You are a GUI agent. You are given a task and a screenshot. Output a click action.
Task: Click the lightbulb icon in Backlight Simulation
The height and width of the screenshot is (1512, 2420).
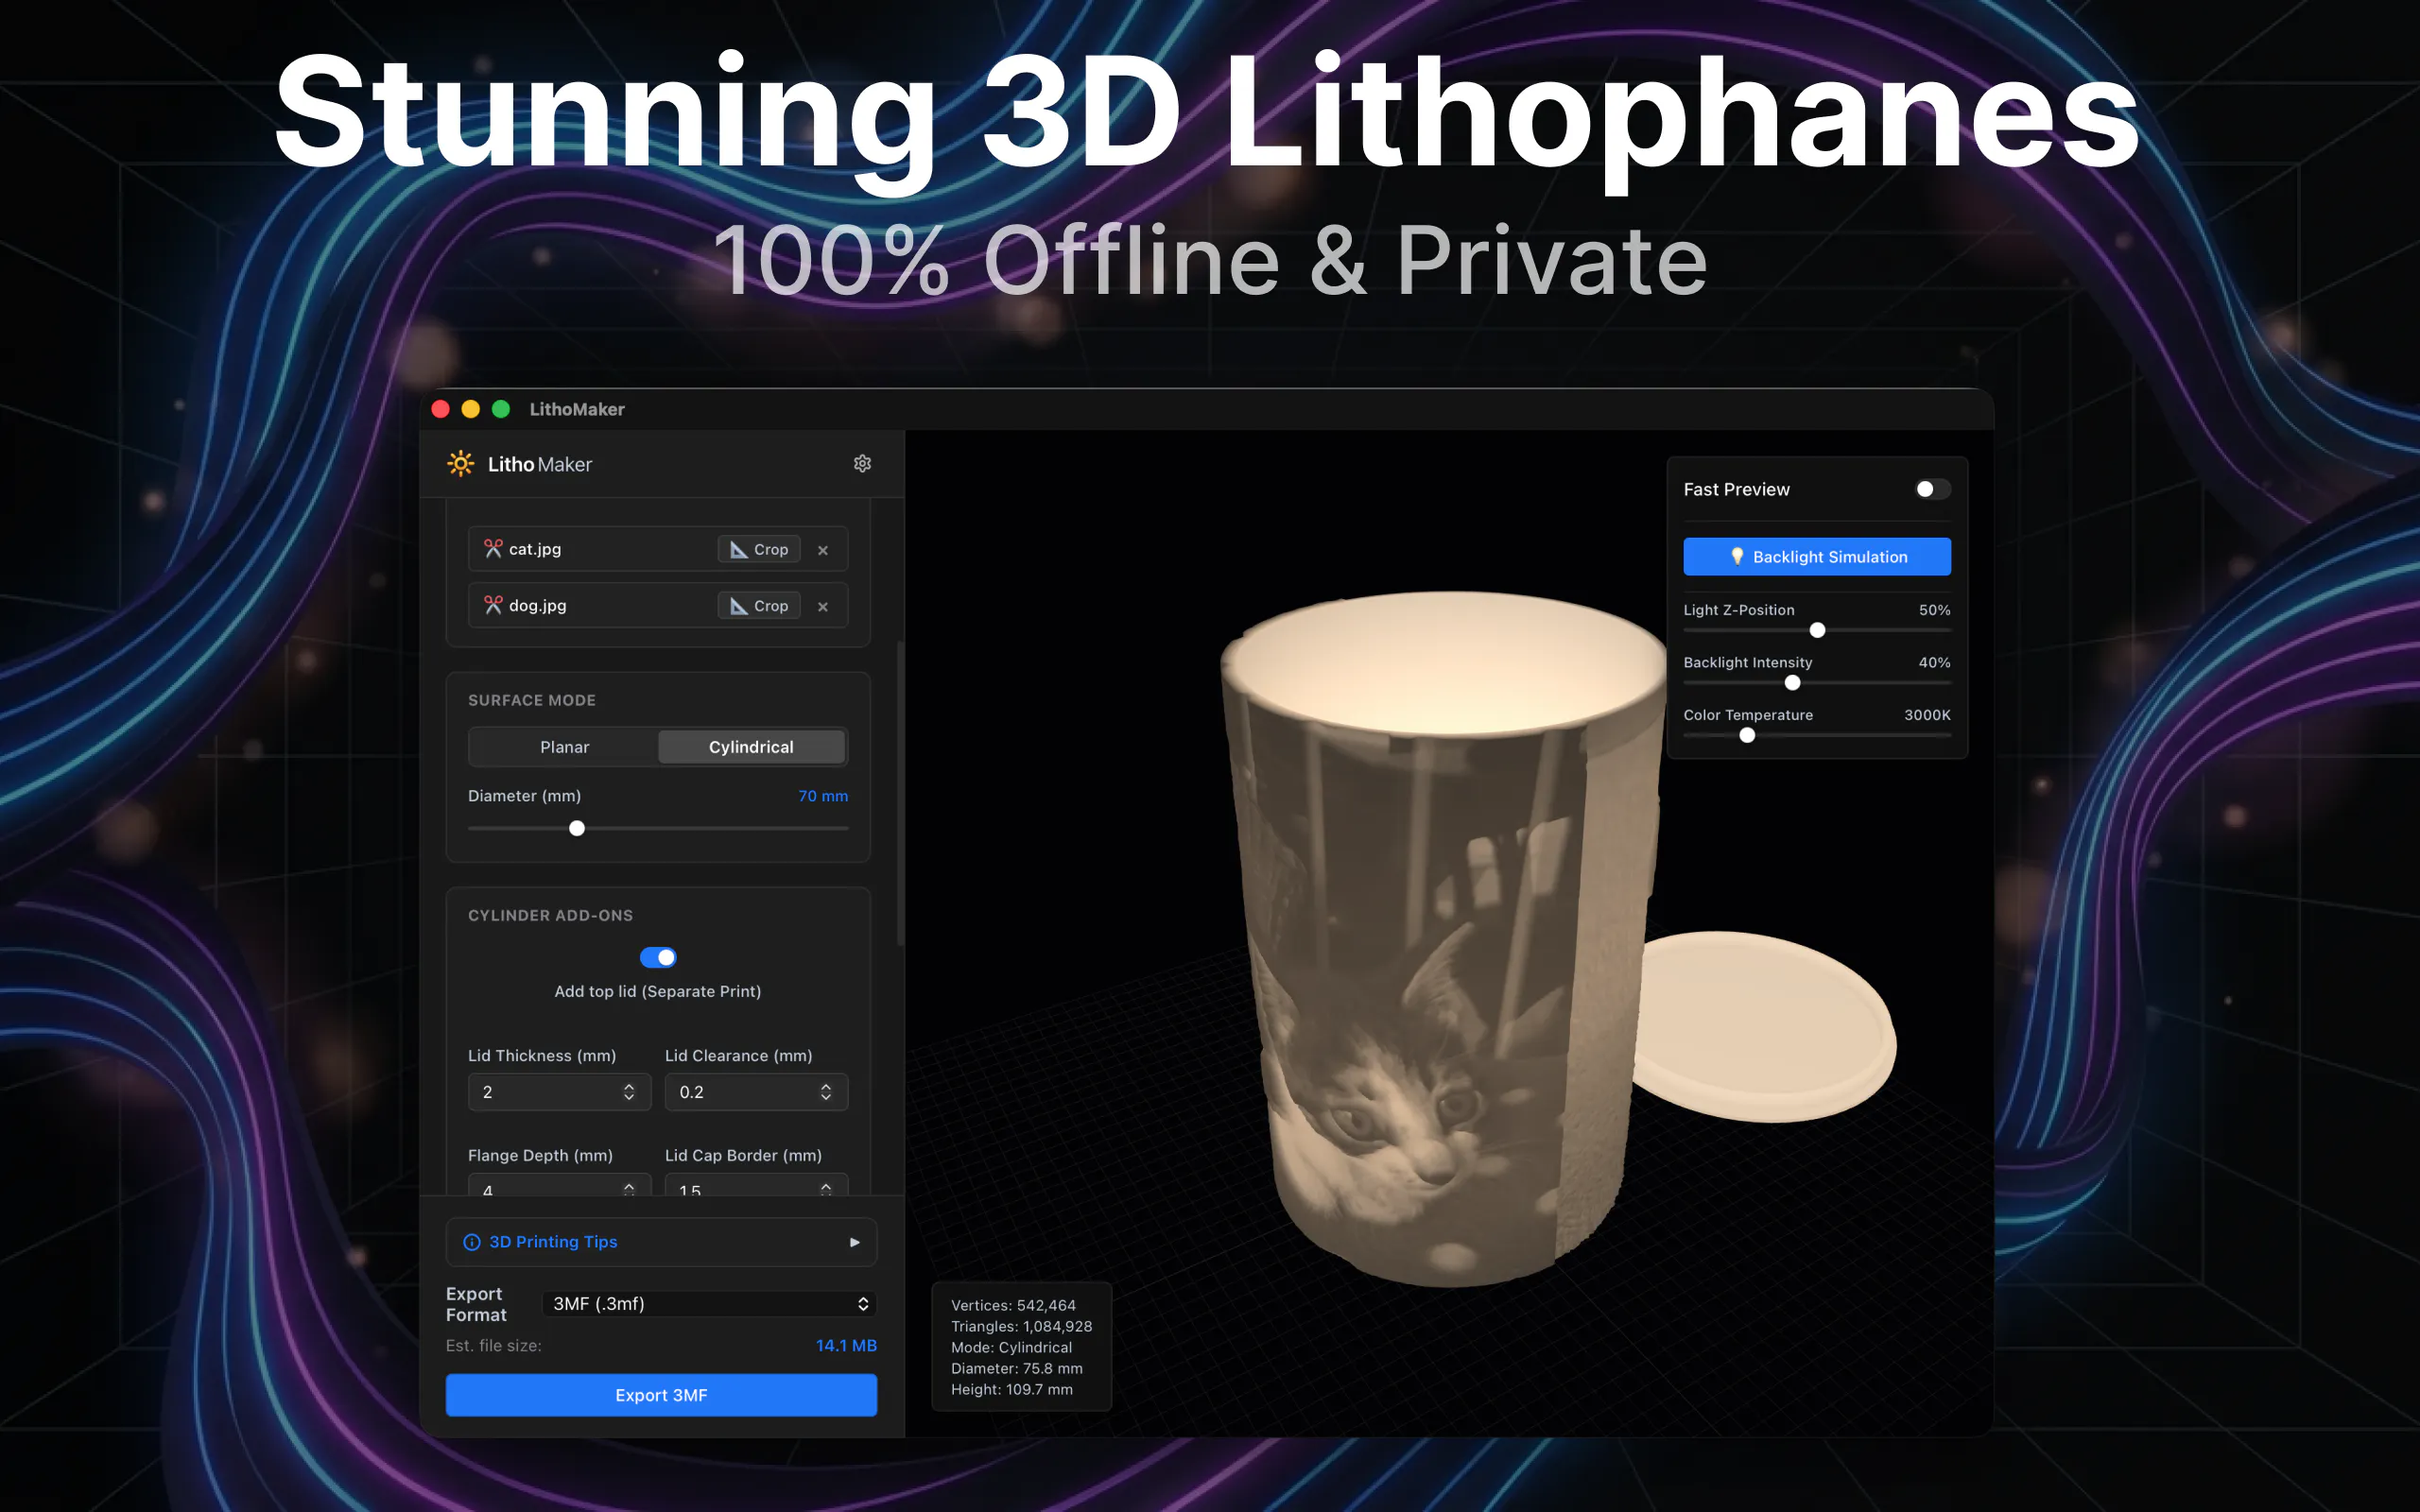[1737, 557]
